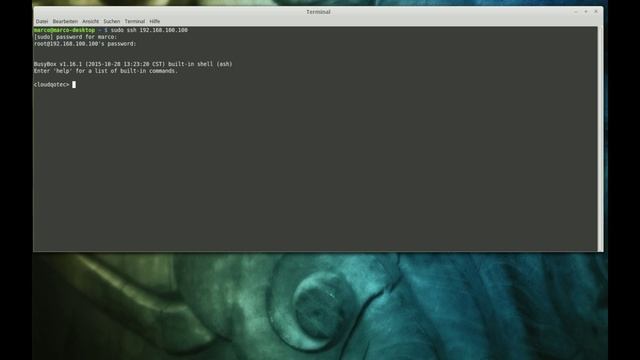Open the Terminal menu in menu bar
Screen dimensions: 640x360
(x=135, y=21)
